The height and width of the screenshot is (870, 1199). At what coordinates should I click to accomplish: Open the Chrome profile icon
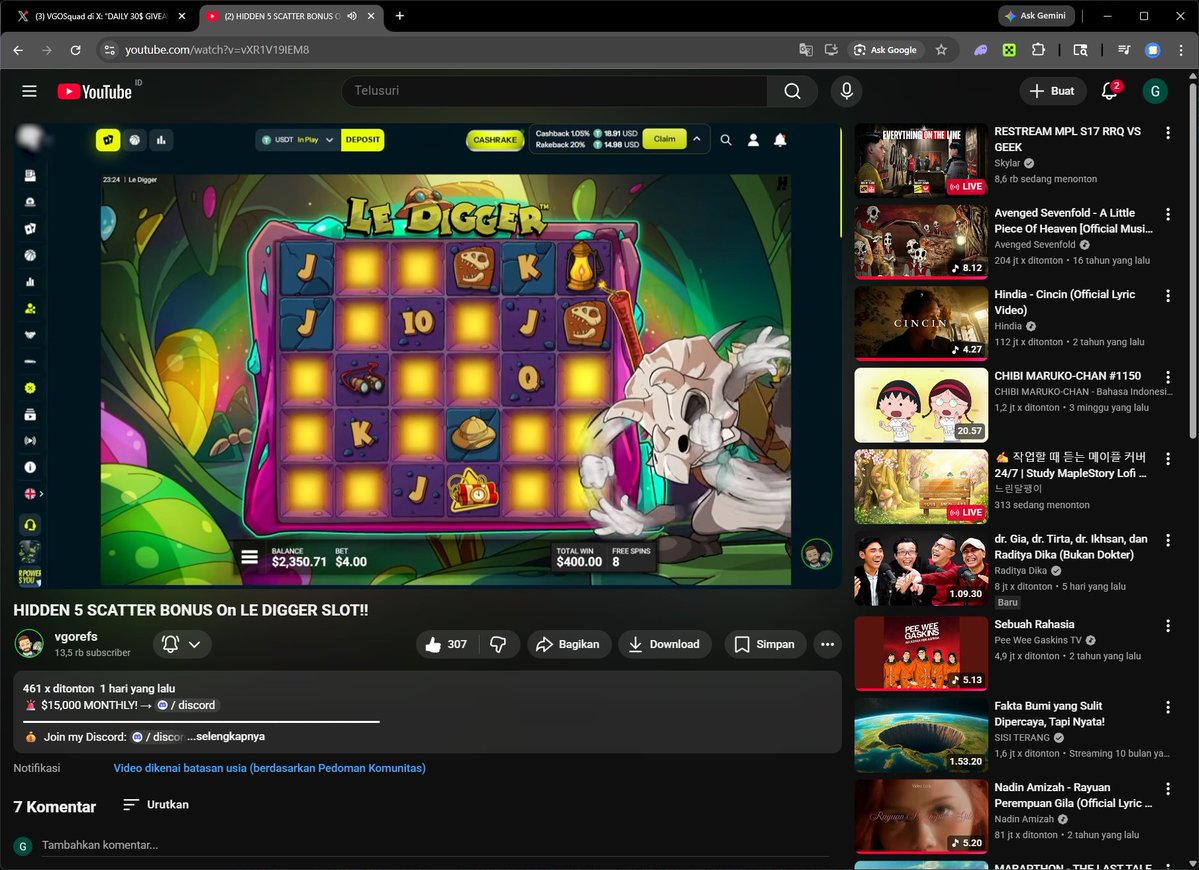1152,50
